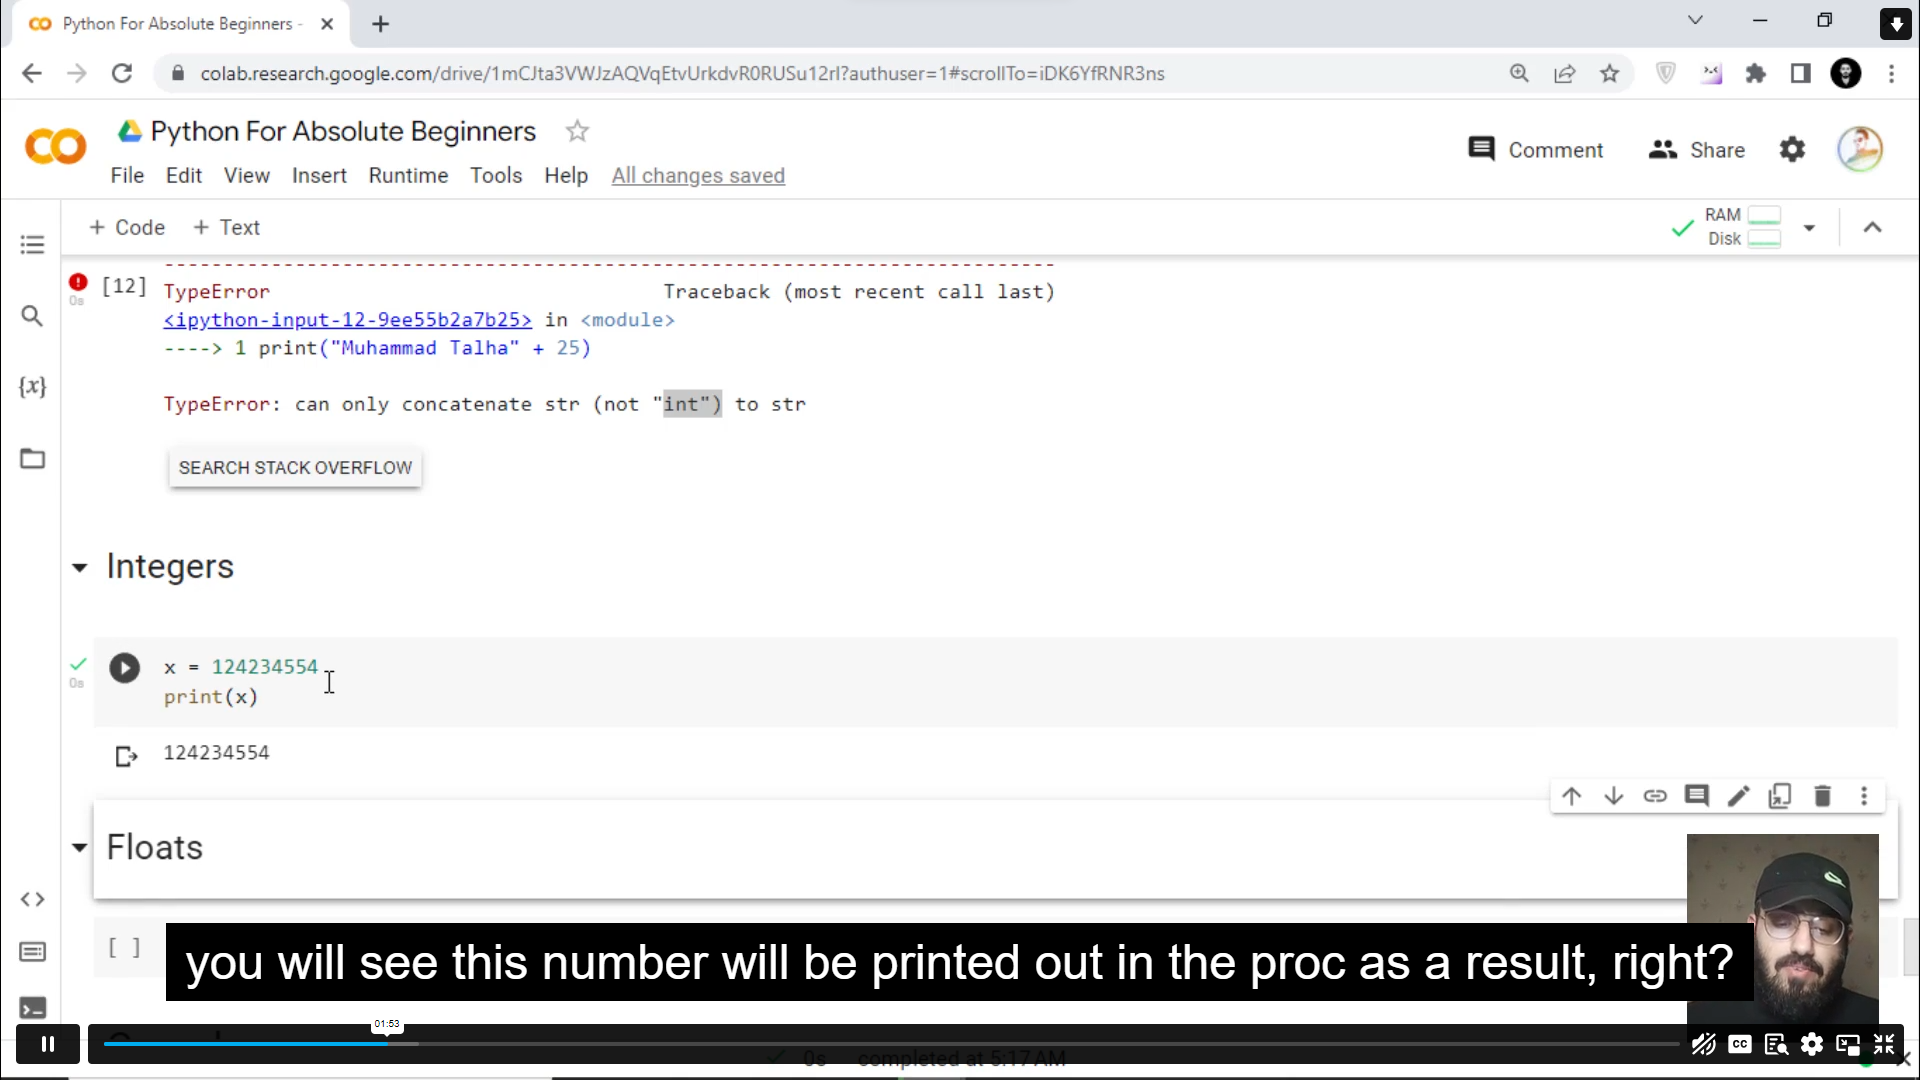The image size is (1920, 1080).
Task: Collapse the Integers section
Action: [x=79, y=566]
